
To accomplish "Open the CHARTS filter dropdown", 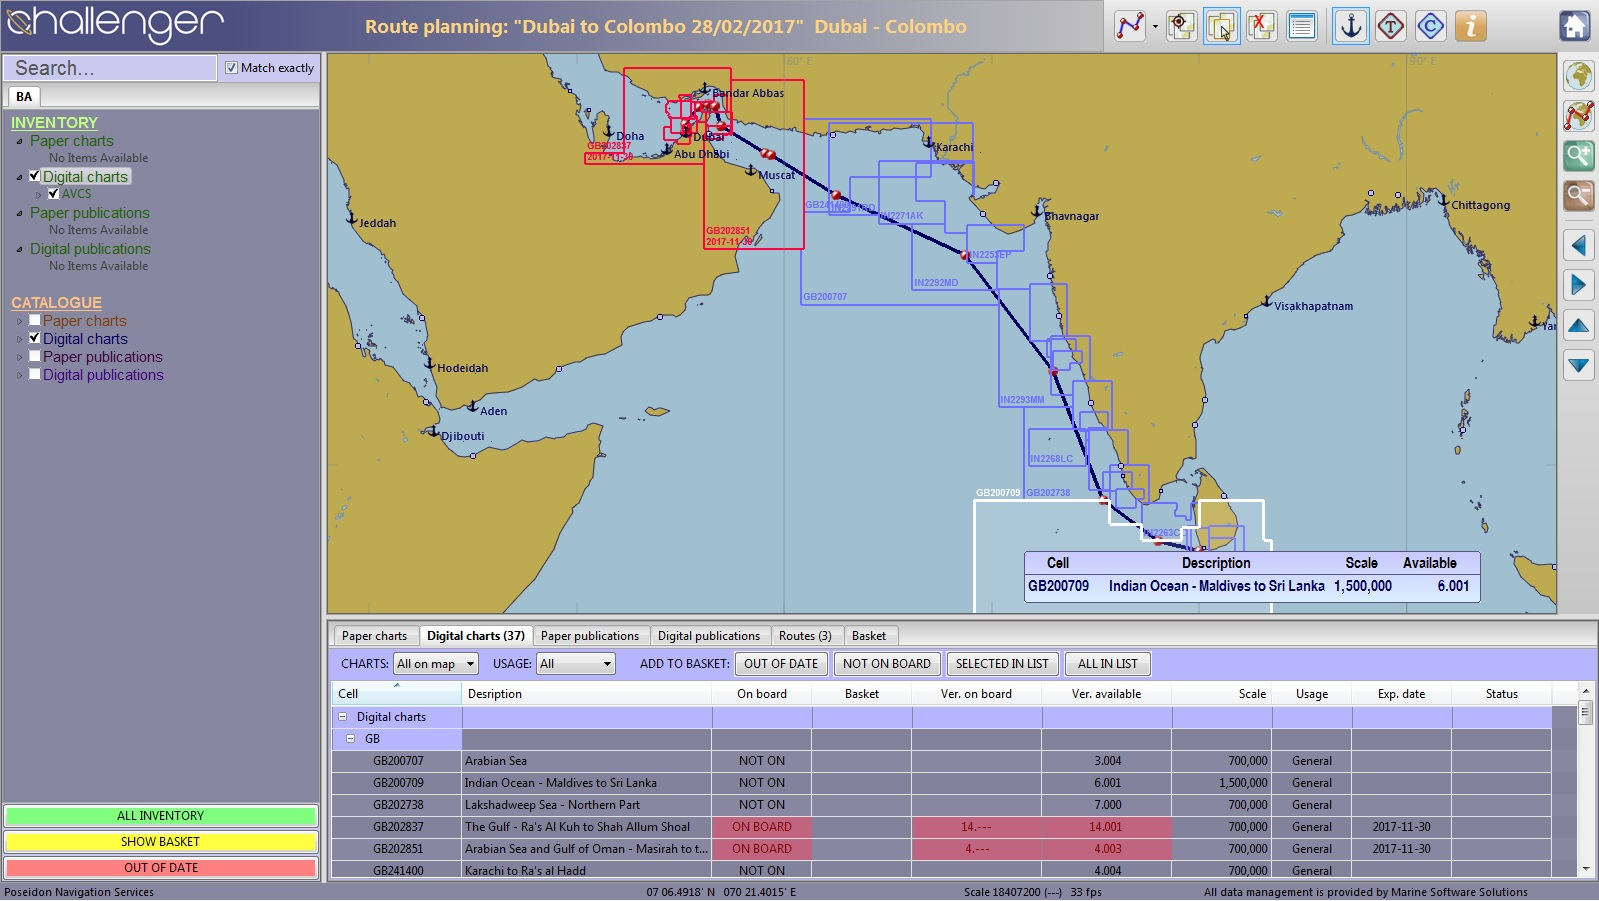I will click(x=435, y=663).
